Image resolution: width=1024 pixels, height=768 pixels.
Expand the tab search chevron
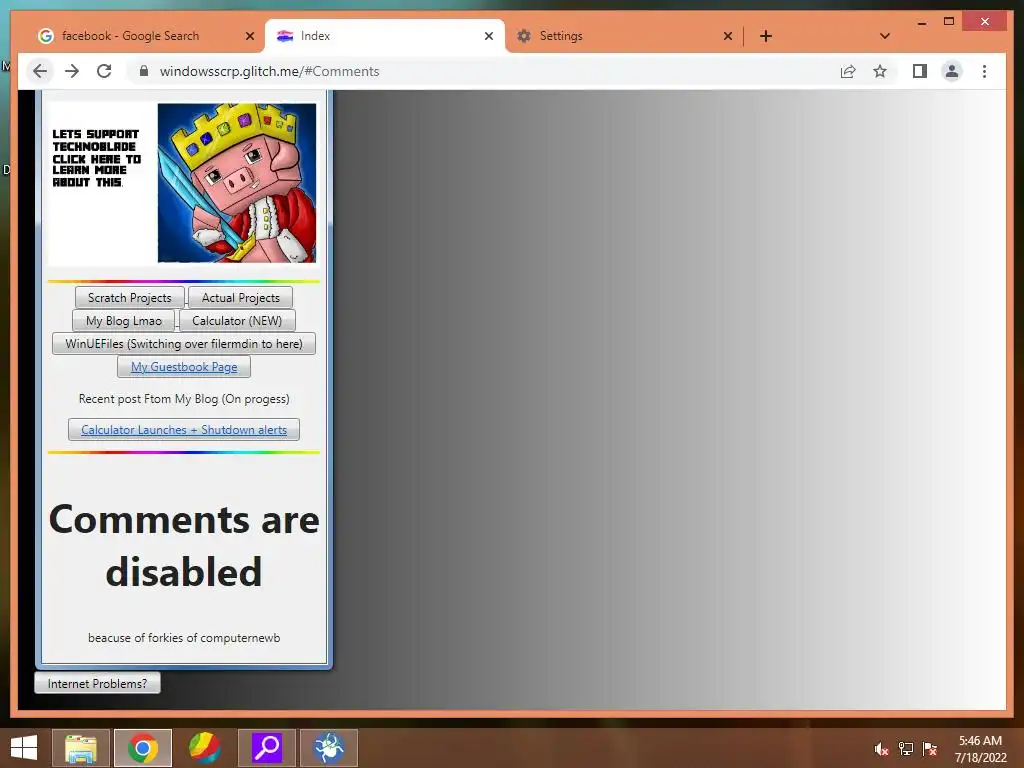(x=885, y=36)
